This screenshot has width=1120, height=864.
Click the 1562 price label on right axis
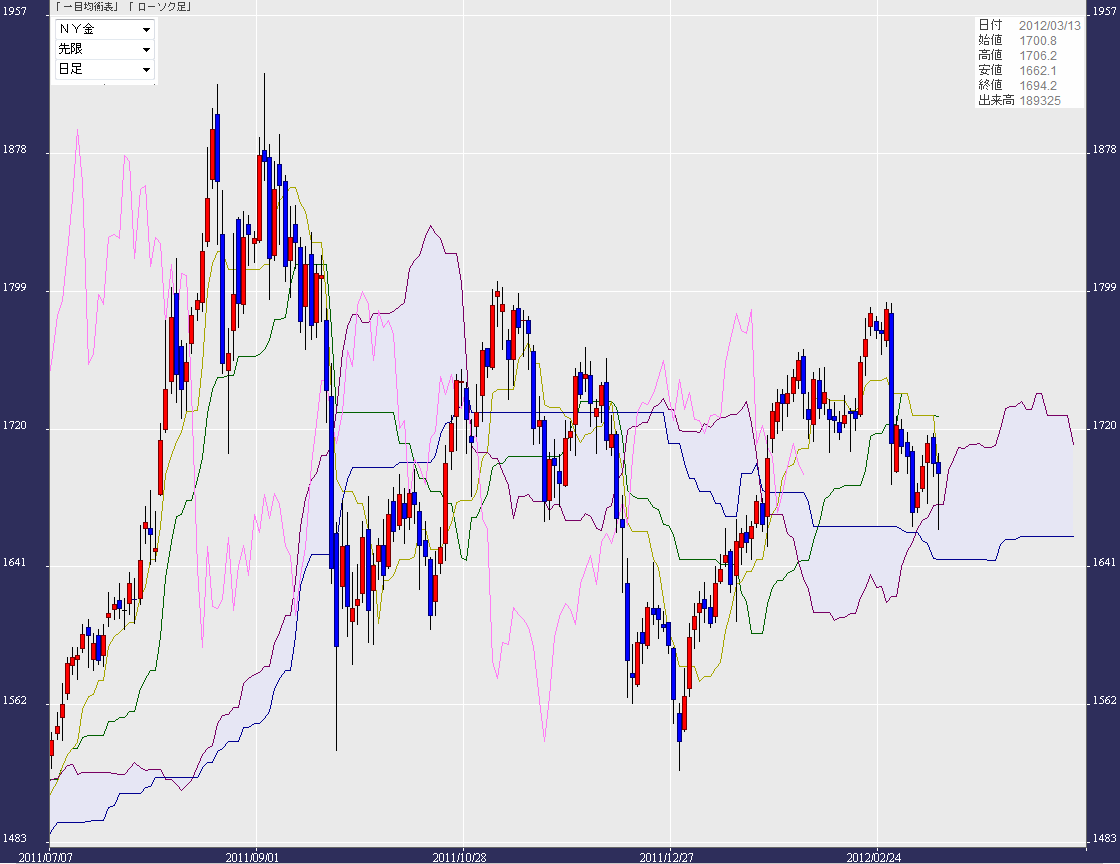[1105, 702]
